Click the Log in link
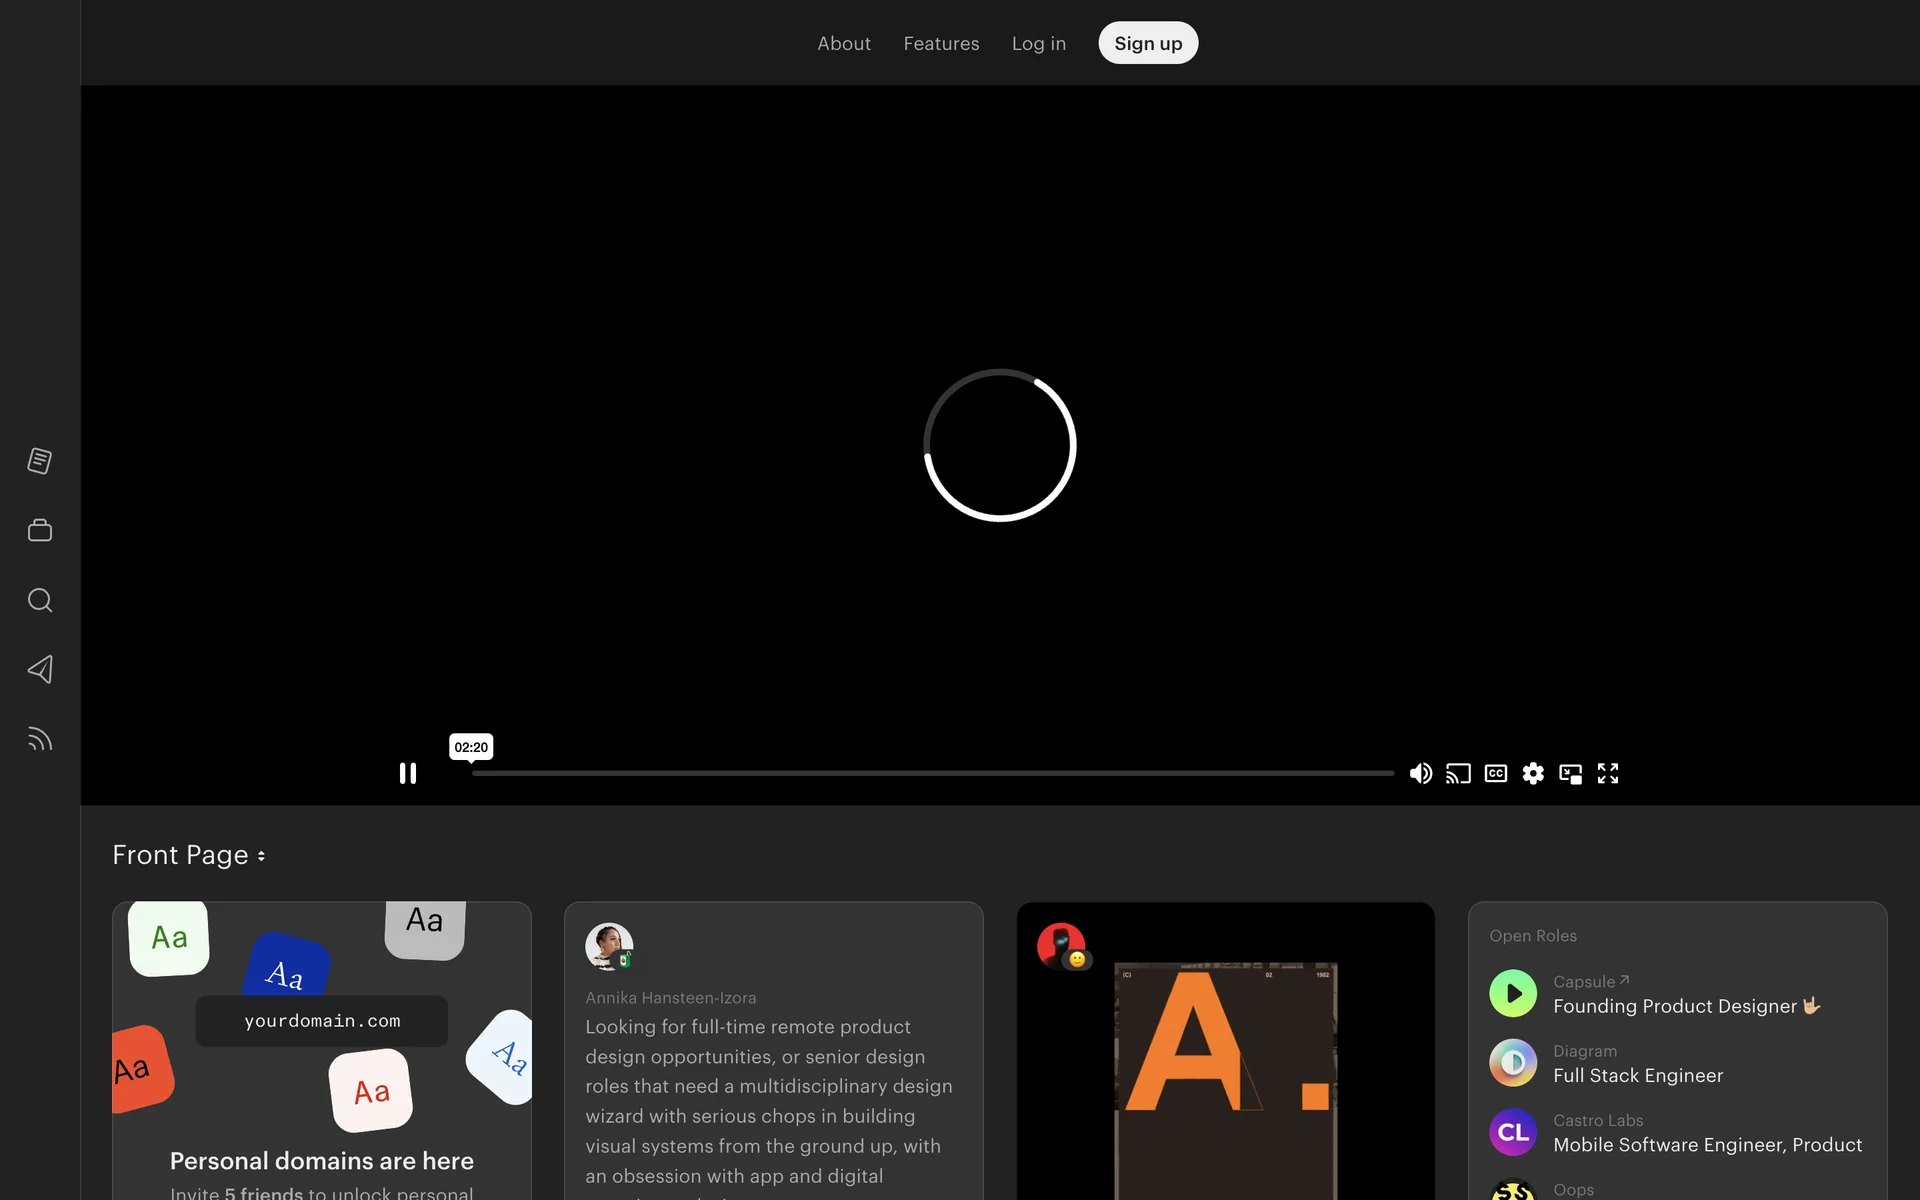1920x1200 pixels. [1038, 43]
